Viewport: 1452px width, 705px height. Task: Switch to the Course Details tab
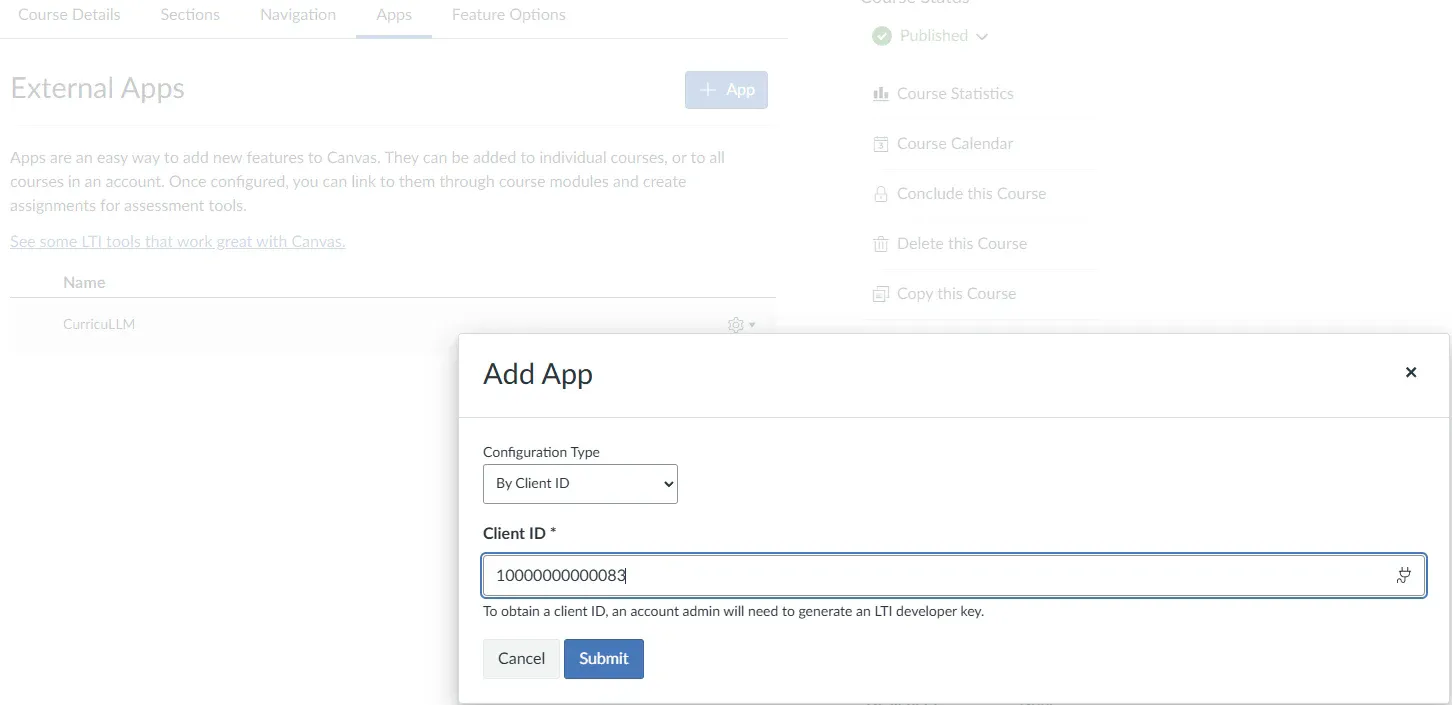(68, 14)
